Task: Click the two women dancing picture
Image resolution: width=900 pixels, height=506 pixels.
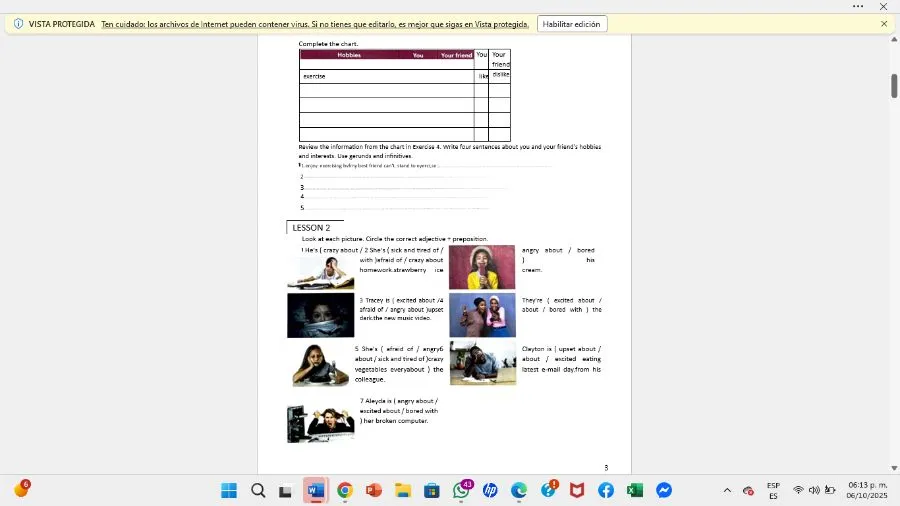Action: (483, 316)
